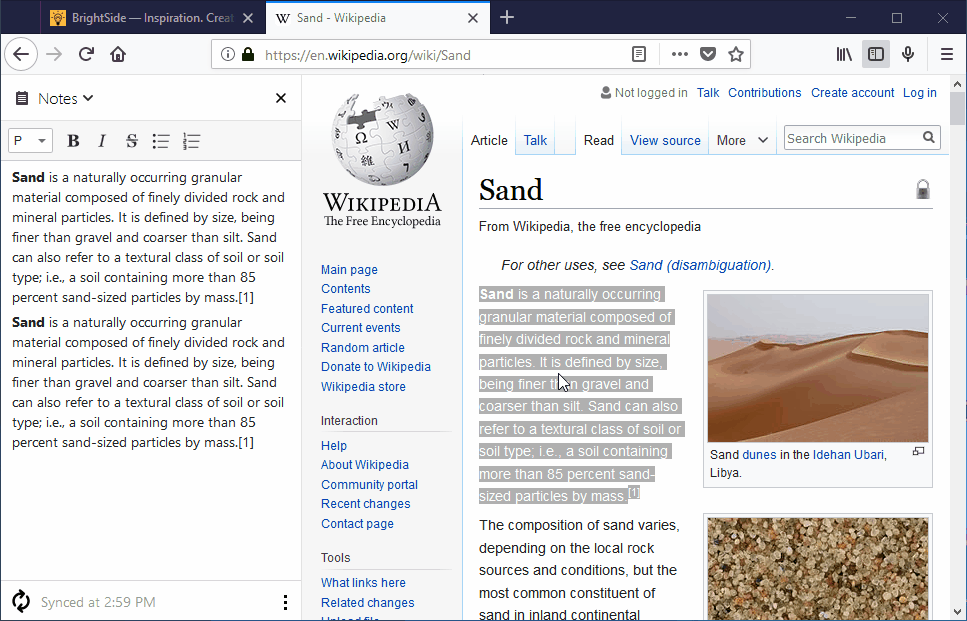Viewport: 967px width, 621px height.
Task: Insert a bulleted list in Notes
Action: coord(161,141)
